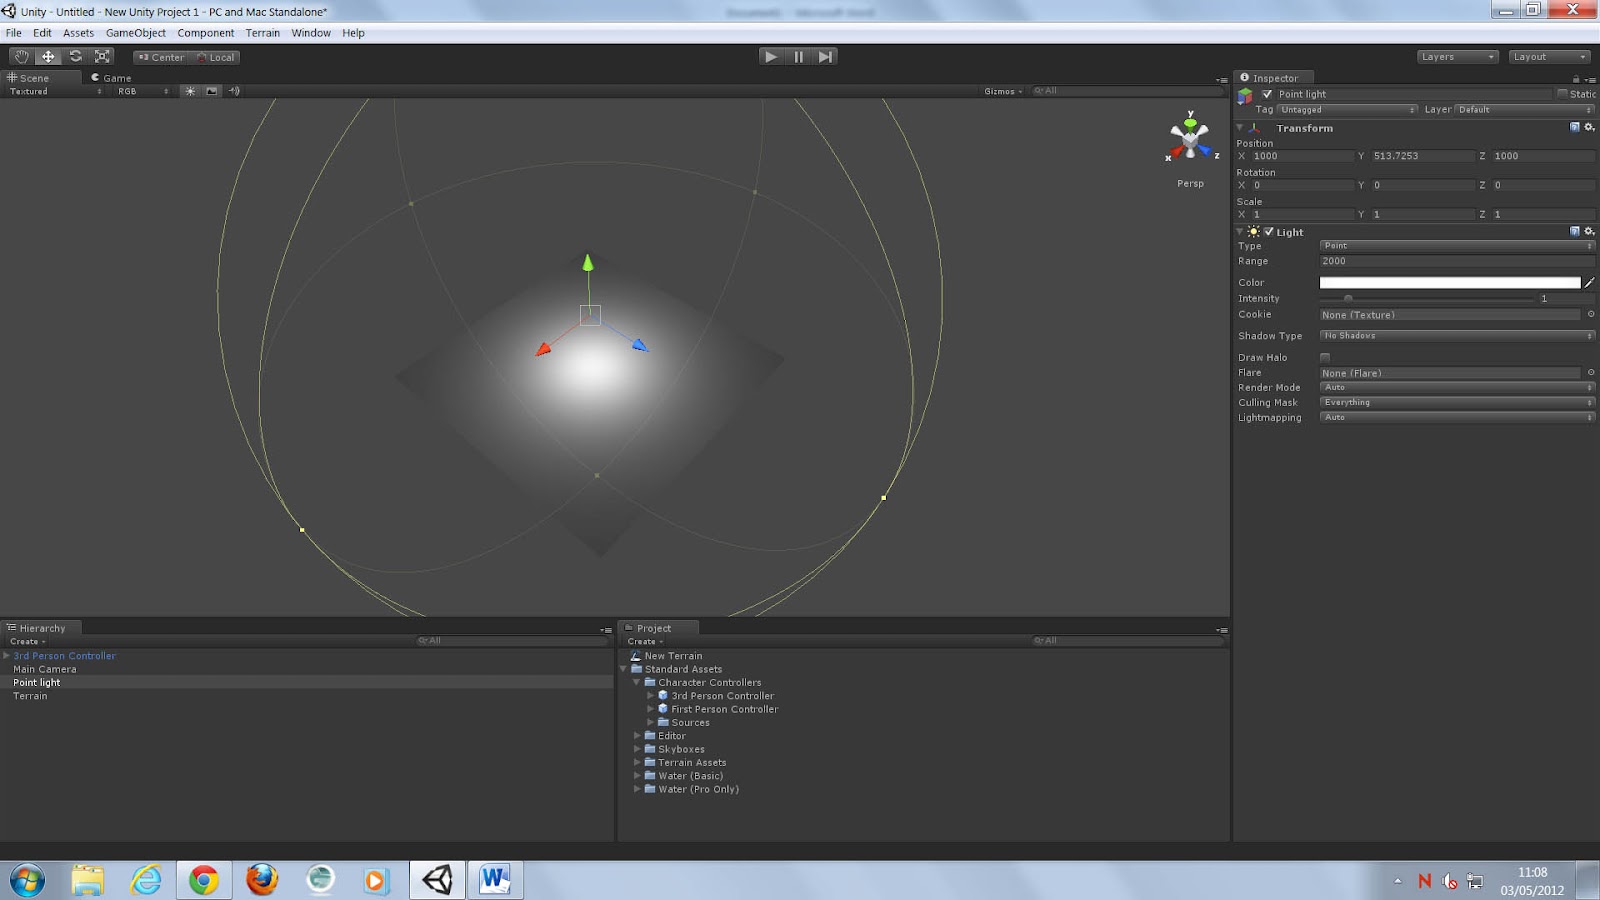Screen dimensions: 1600x900
Task: Toggle the skybox rendering button
Action: [210, 91]
